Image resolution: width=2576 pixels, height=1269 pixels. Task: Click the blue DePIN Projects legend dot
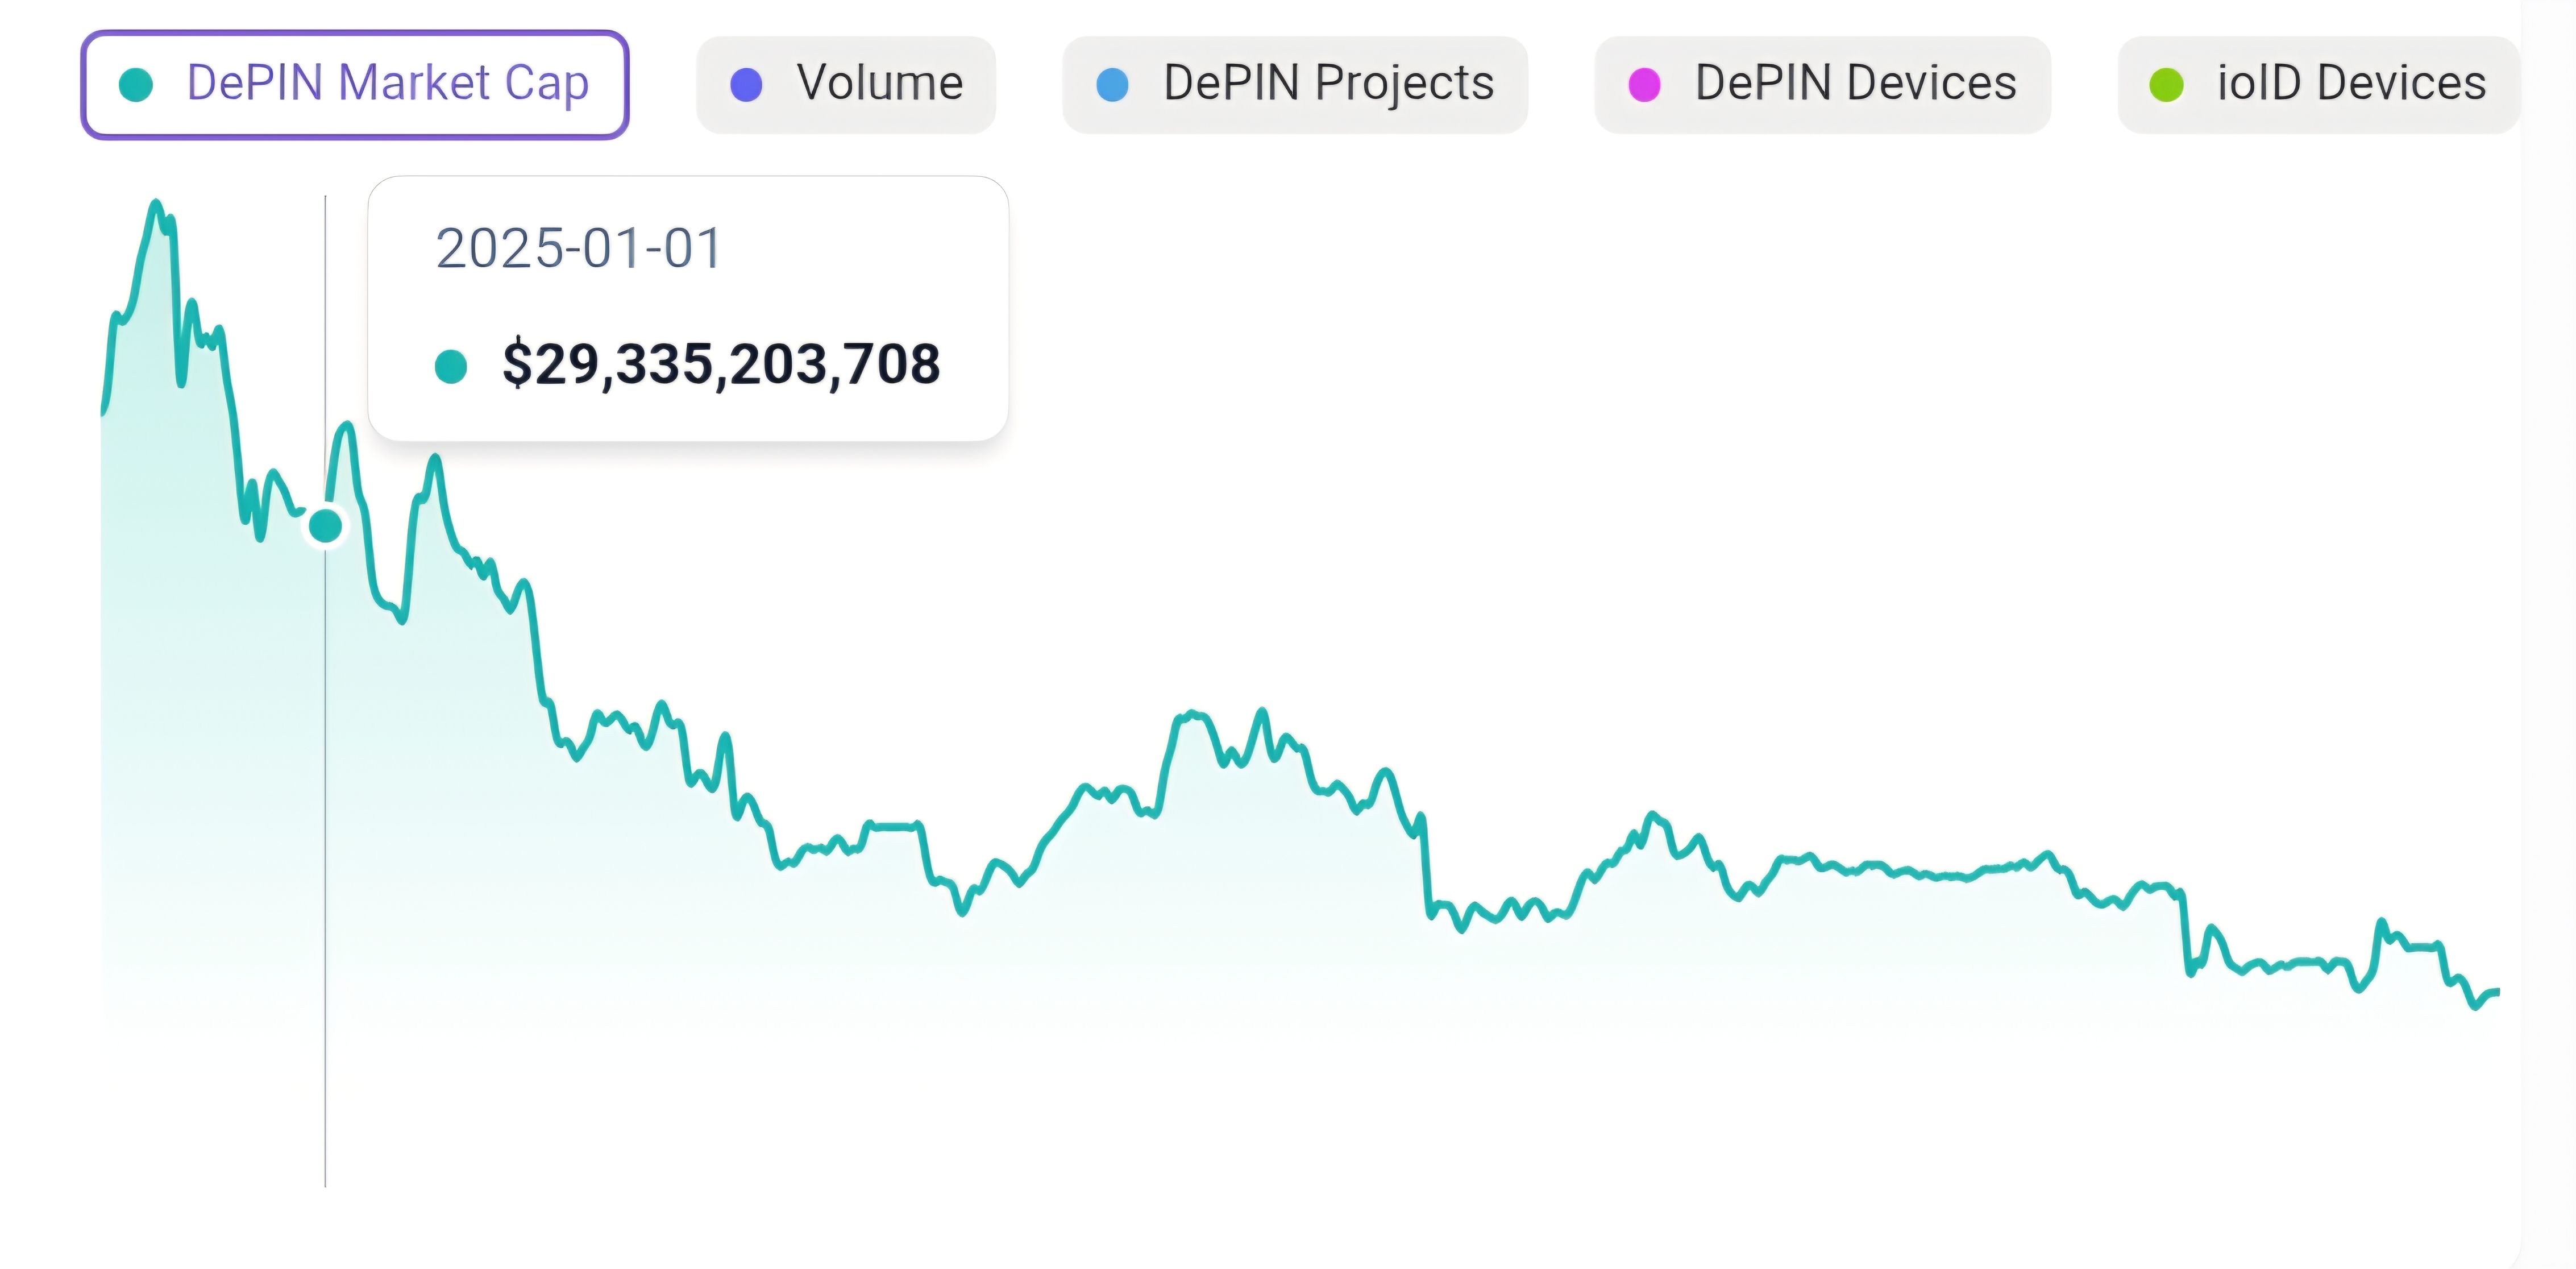(x=1112, y=84)
